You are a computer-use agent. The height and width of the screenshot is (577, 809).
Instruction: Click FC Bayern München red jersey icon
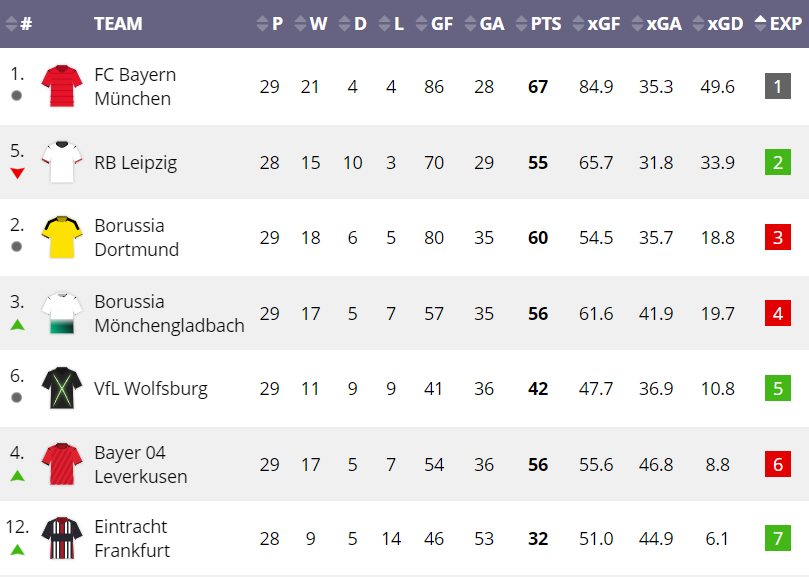tap(62, 86)
